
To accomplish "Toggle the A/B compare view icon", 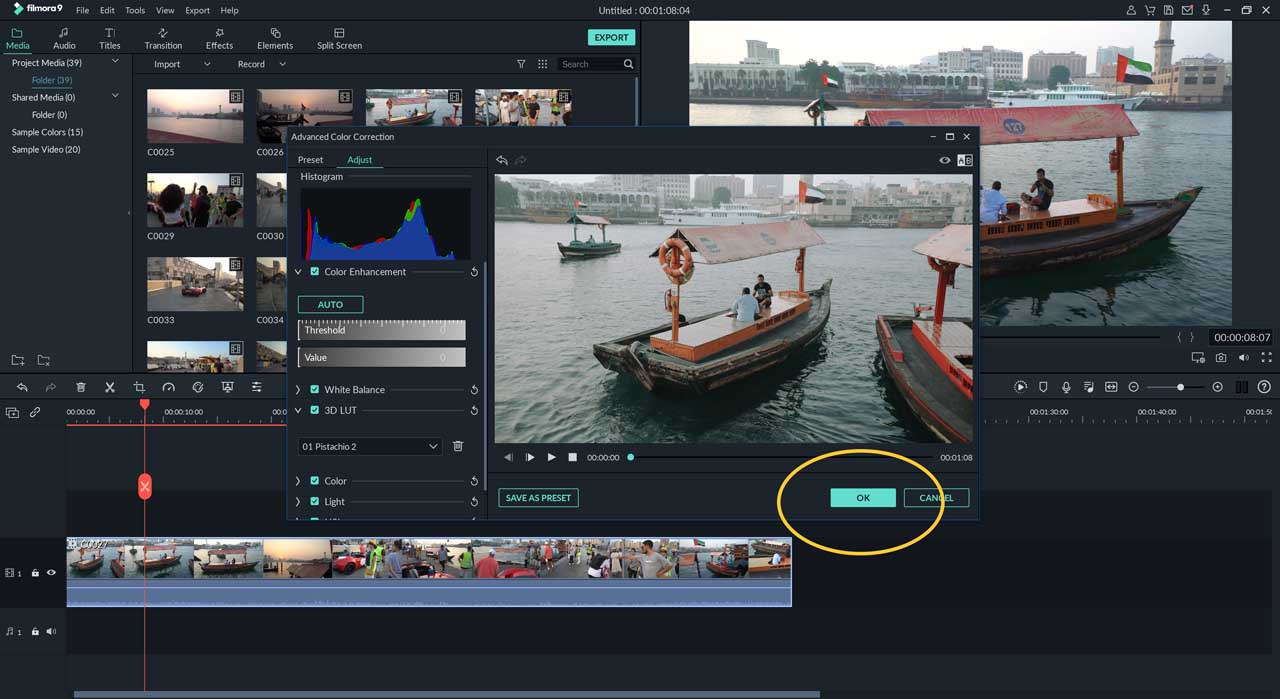I will (x=964, y=160).
